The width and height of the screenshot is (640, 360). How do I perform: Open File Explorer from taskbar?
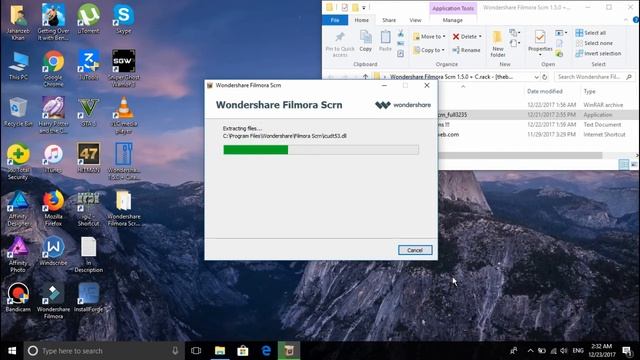point(220,351)
